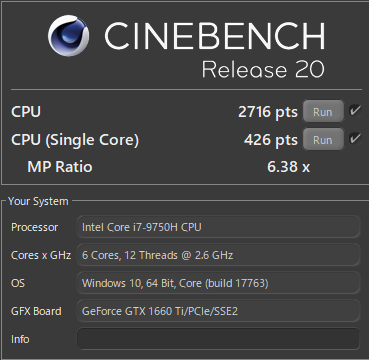Run the multi-core CPU benchmark

pos(323,112)
